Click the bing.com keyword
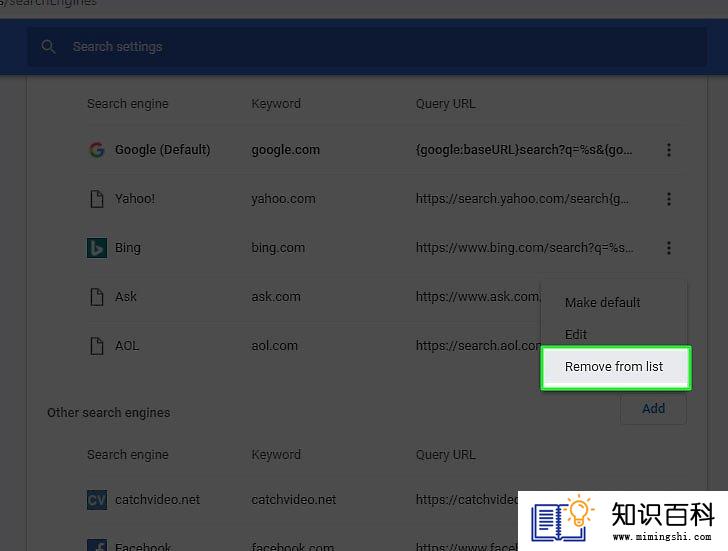Image resolution: width=728 pixels, height=551 pixels. [x=278, y=247]
